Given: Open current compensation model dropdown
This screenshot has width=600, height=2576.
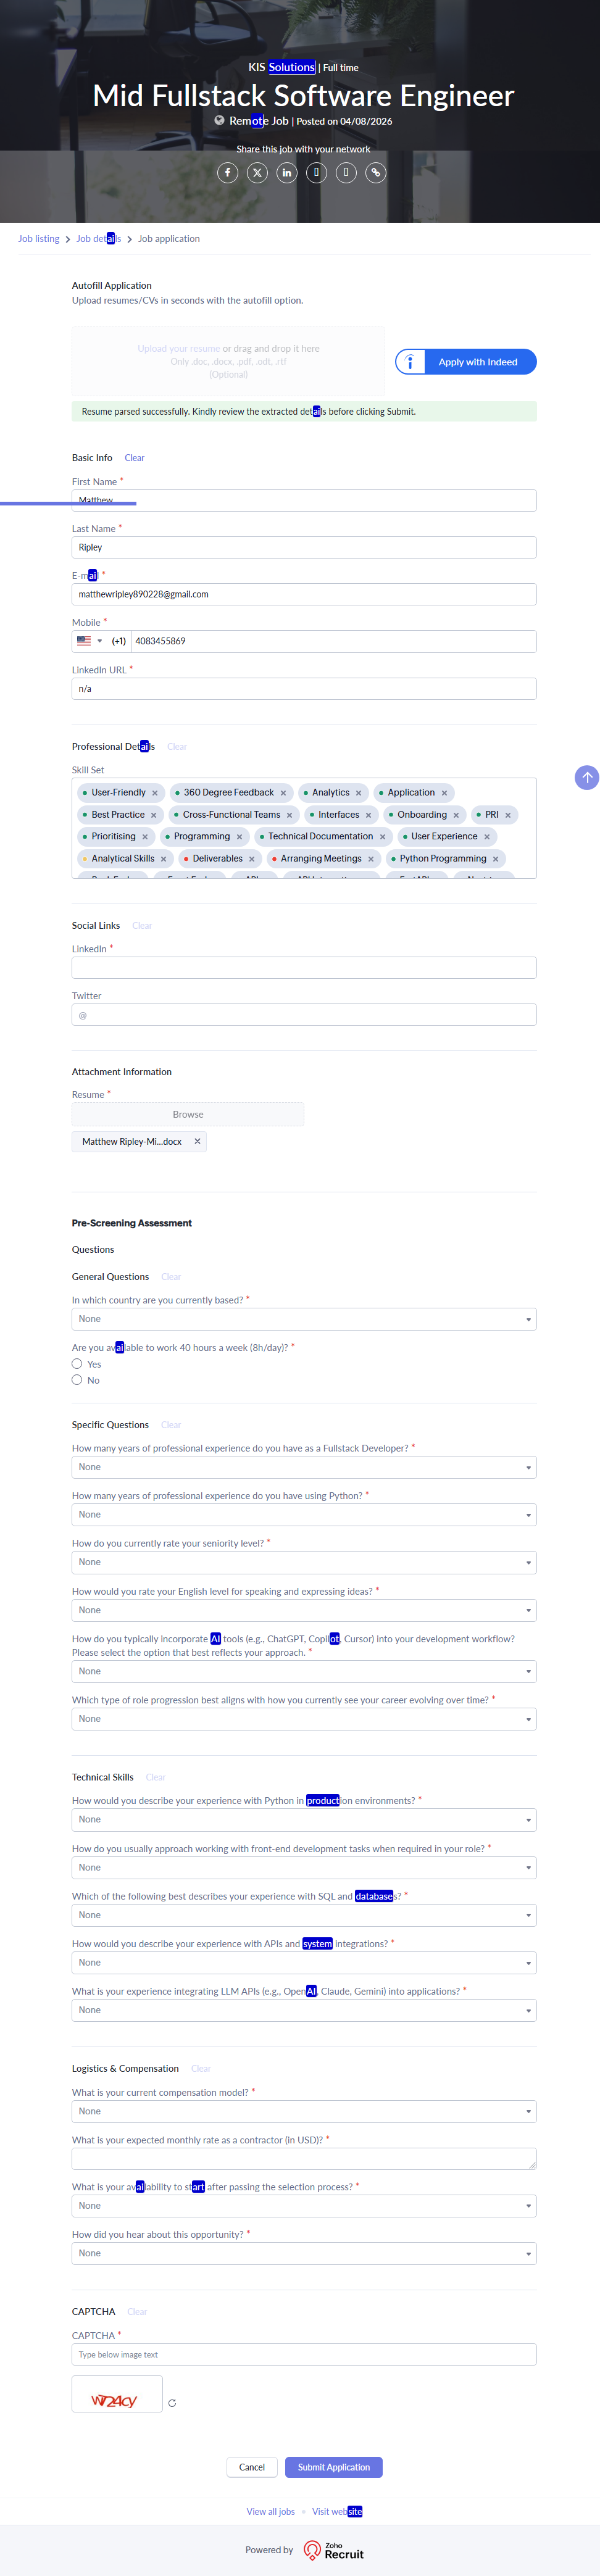Looking at the screenshot, I should click(x=304, y=2111).
